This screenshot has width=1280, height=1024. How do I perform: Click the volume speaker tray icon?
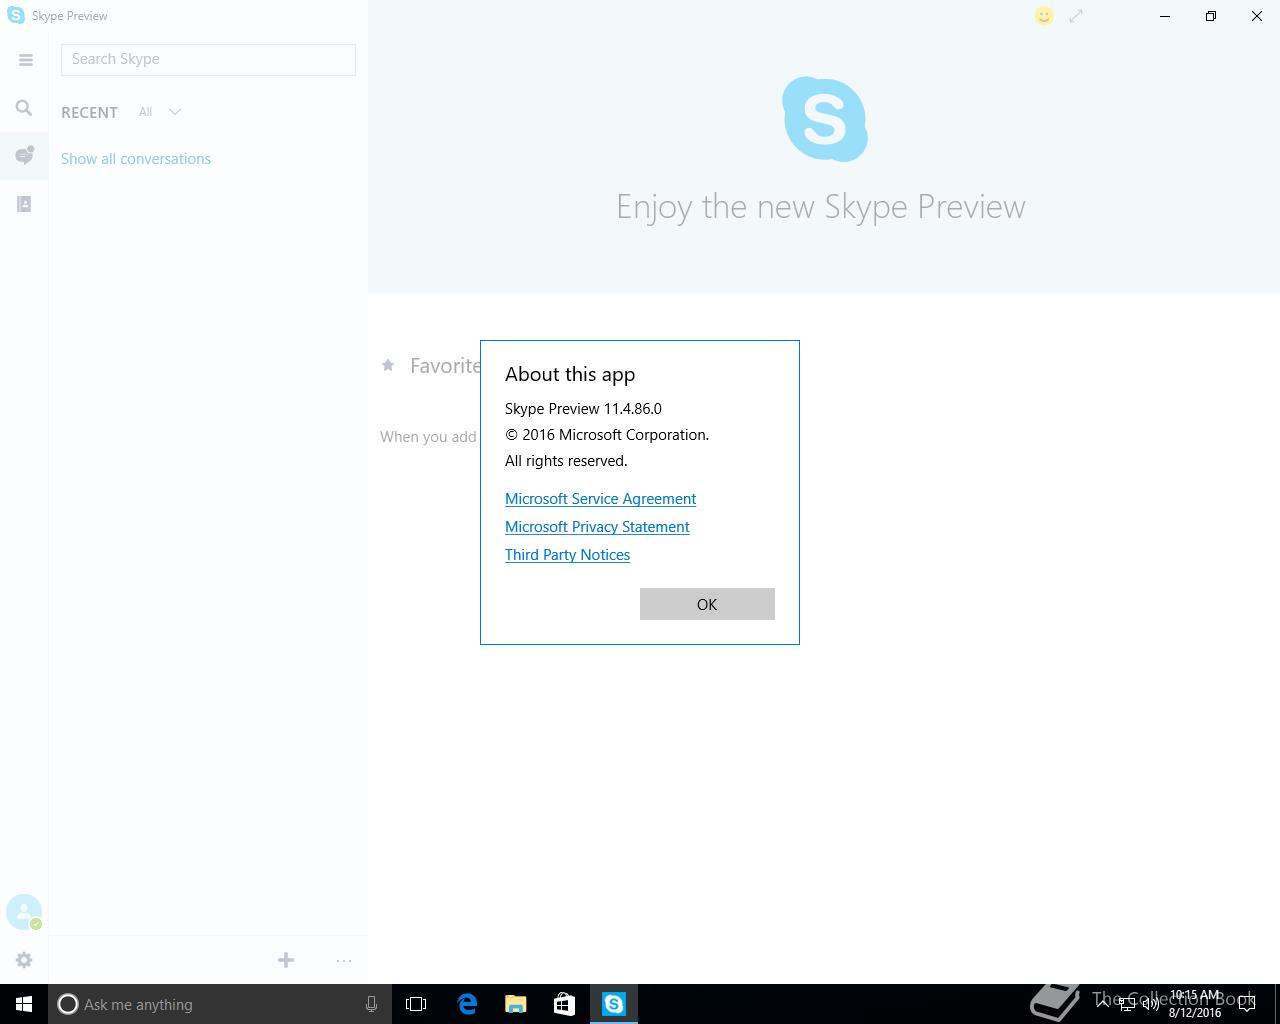tap(1151, 1004)
